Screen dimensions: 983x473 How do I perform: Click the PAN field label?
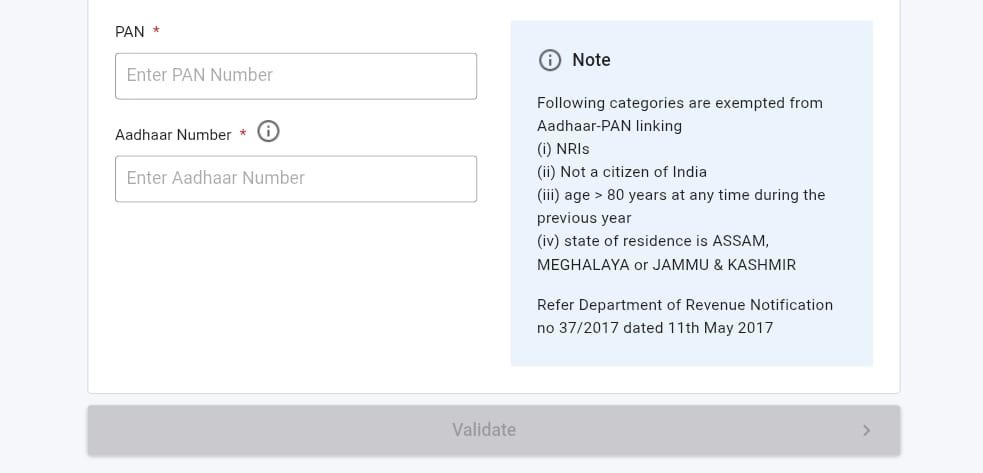pos(130,32)
